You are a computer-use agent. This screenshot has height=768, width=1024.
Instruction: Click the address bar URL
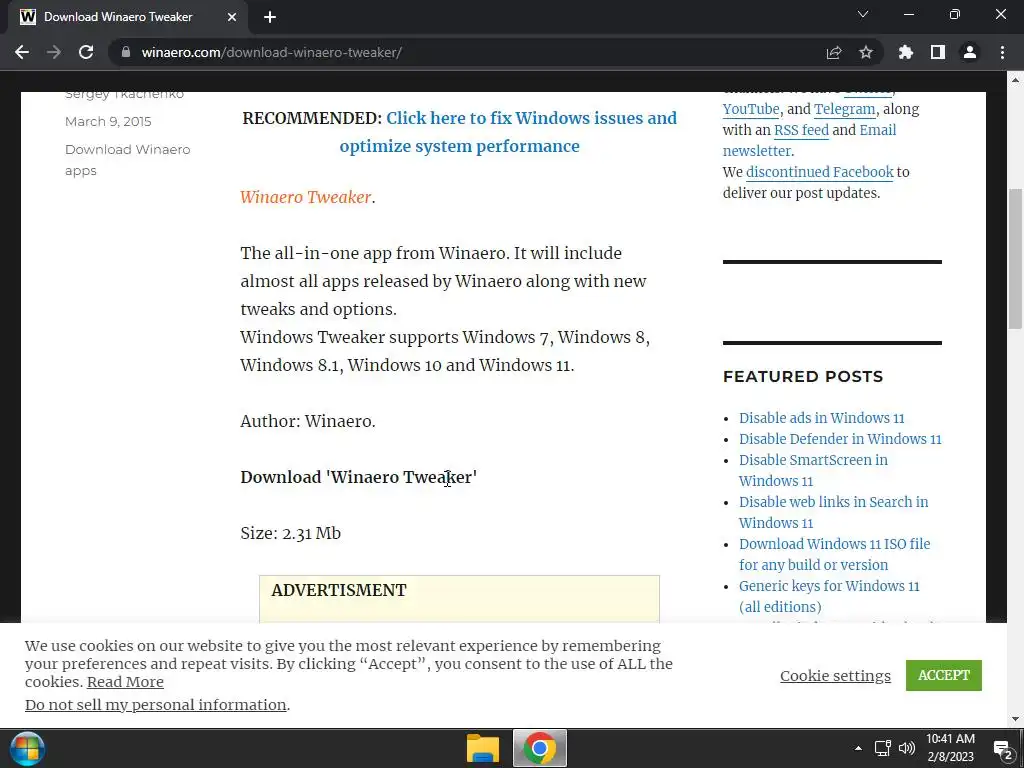272,52
